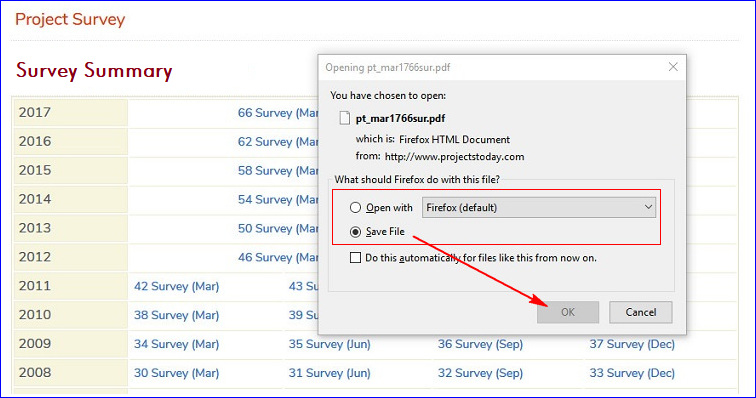Open the 35 Survey (Jun) link
Viewport: 756px width, 398px height.
coord(330,344)
